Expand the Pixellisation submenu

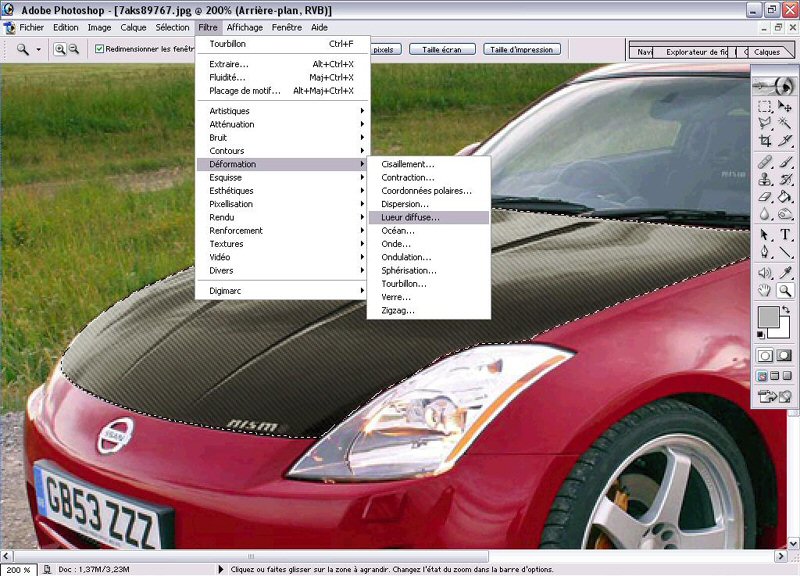pyautogui.click(x=283, y=204)
